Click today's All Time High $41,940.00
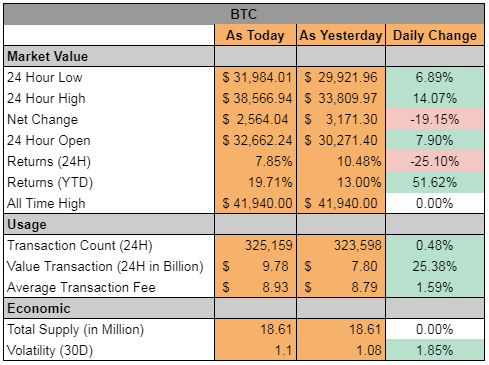Viewport: 489px width, 365px height. (255, 203)
